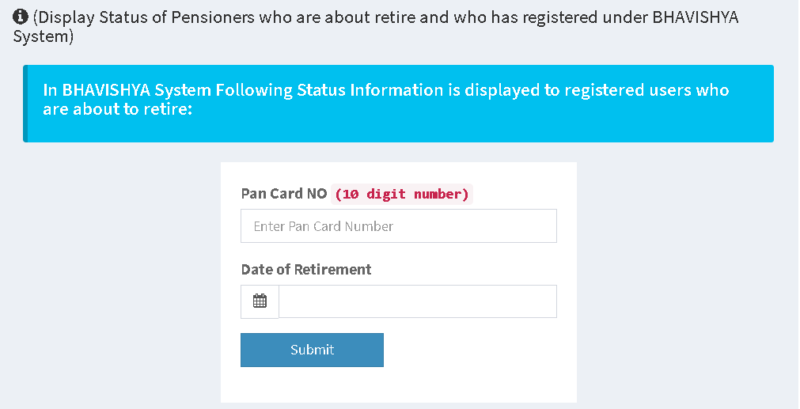Click empty space right of Submit button

[470, 350]
